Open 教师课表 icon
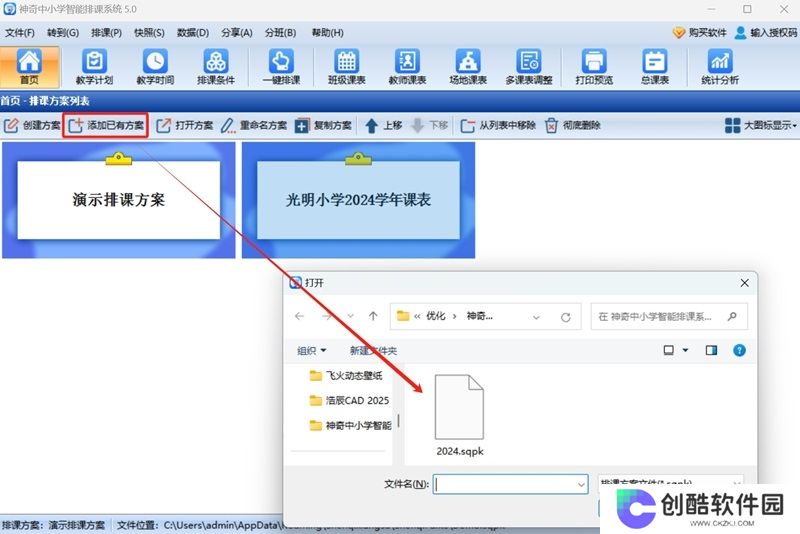This screenshot has width=800, height=534. coord(407,66)
